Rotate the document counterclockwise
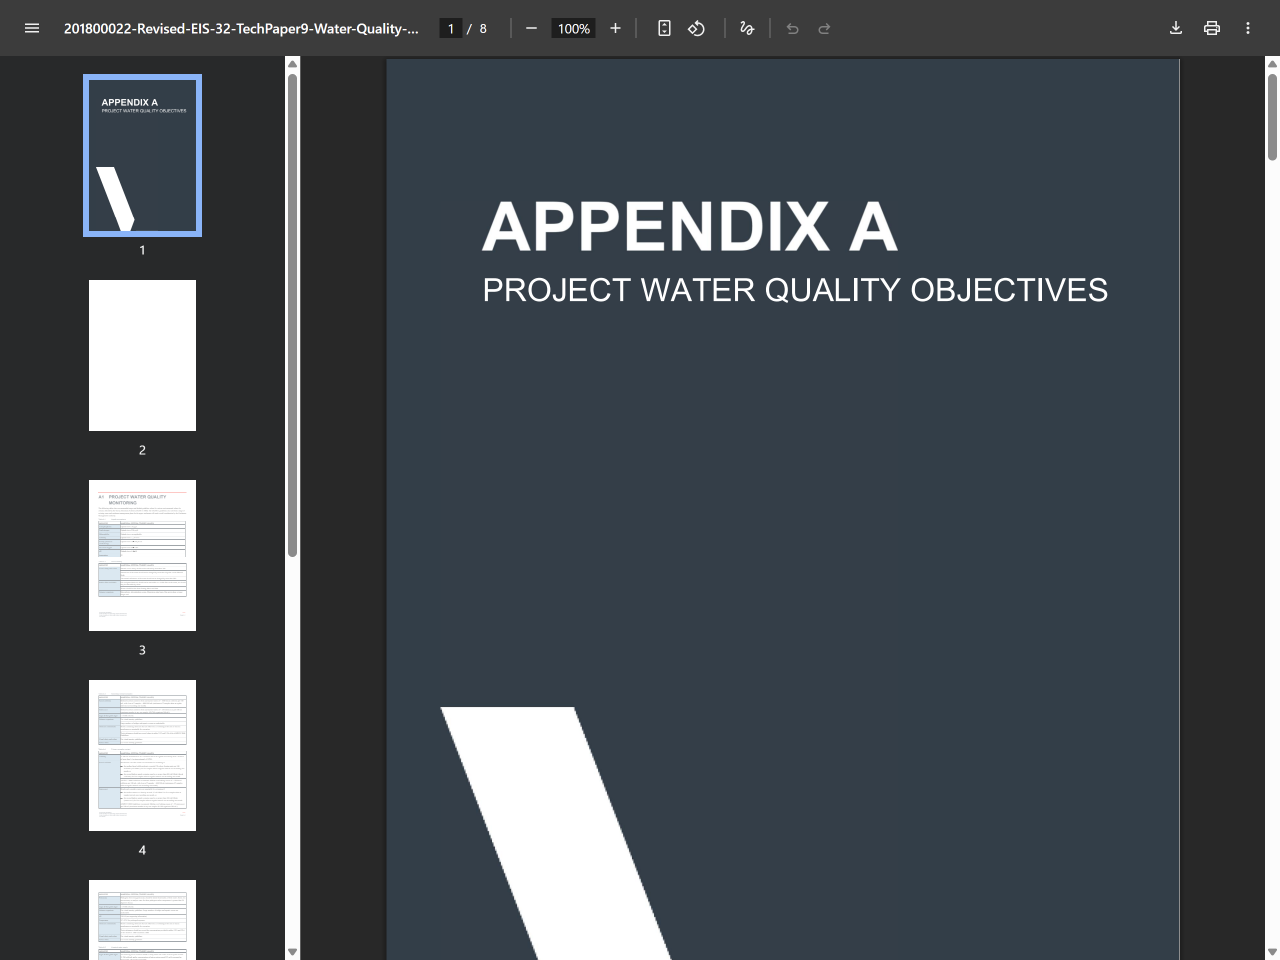Viewport: 1280px width, 960px height. pos(696,28)
